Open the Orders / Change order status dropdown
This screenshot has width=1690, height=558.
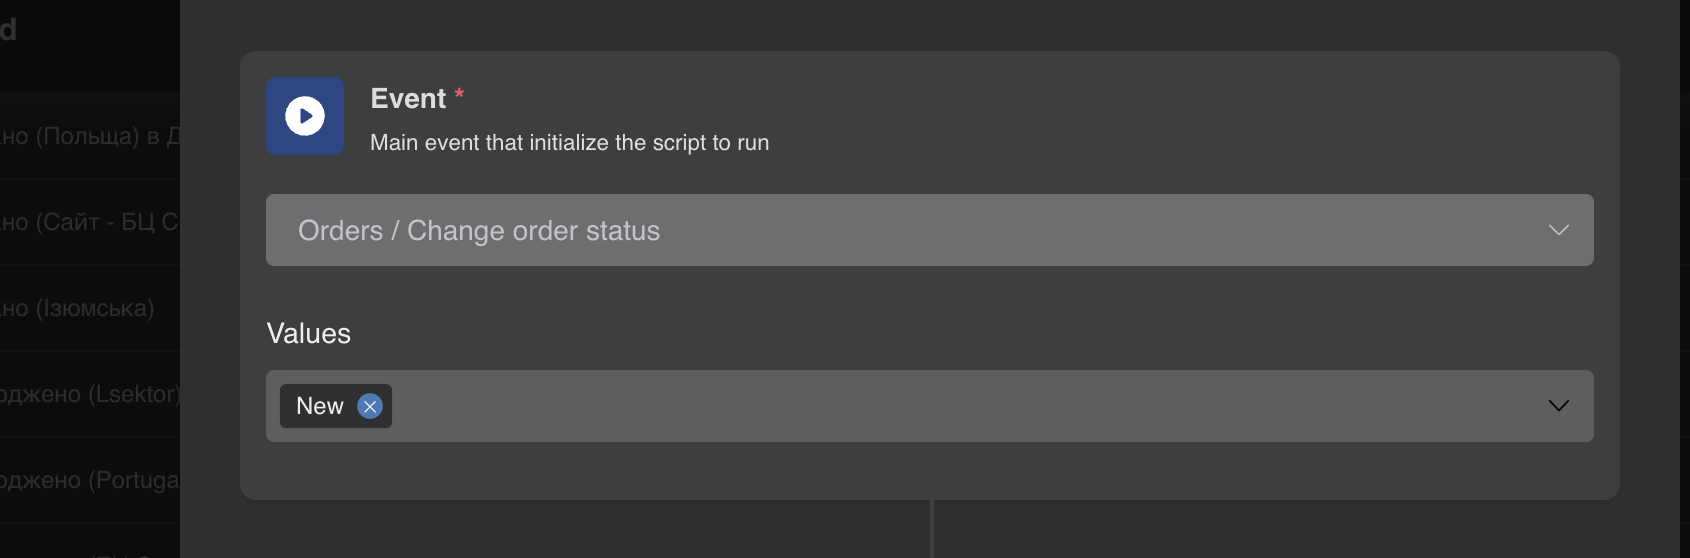[x=900, y=230]
